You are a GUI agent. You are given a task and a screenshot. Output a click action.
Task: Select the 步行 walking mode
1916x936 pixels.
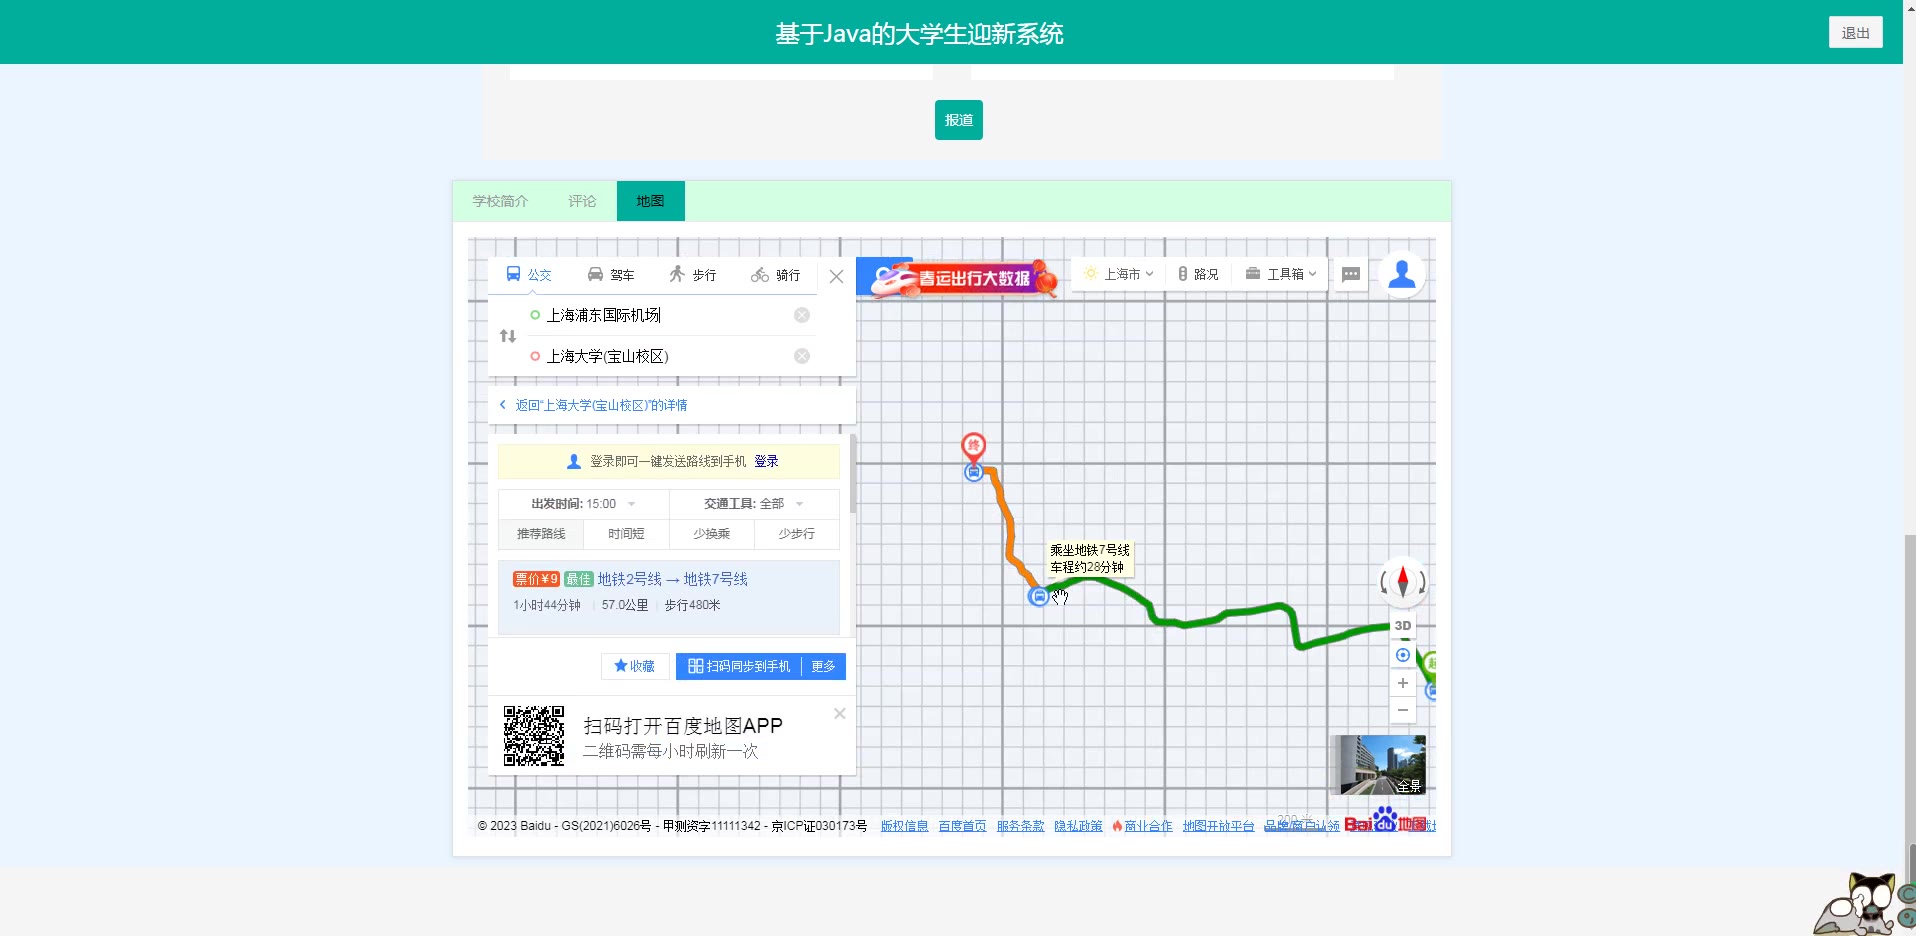click(x=693, y=275)
